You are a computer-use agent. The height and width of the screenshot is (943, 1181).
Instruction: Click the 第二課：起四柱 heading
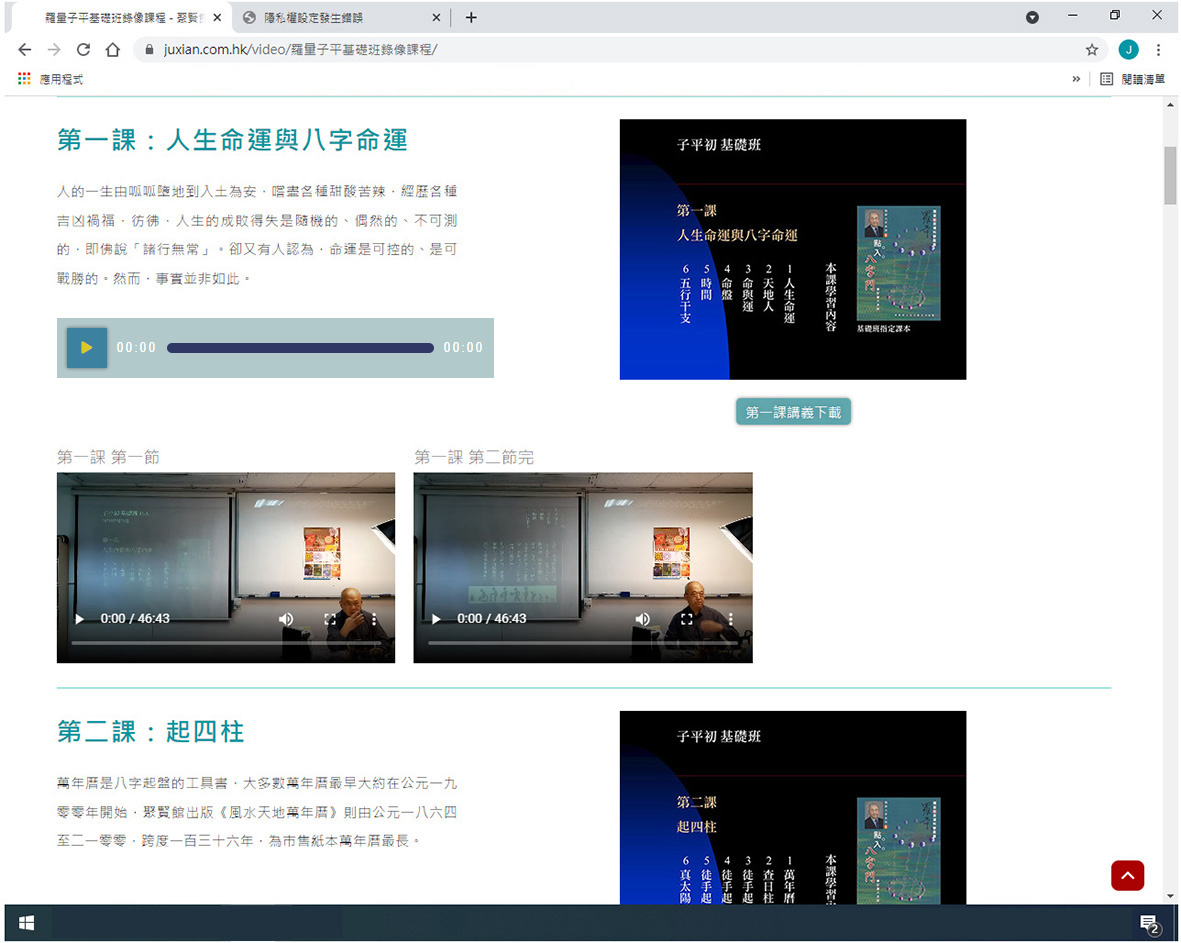(151, 732)
